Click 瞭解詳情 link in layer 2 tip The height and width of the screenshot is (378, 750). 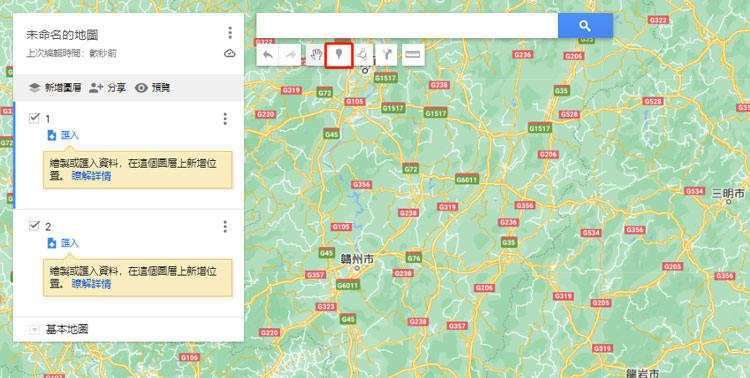[91, 284]
